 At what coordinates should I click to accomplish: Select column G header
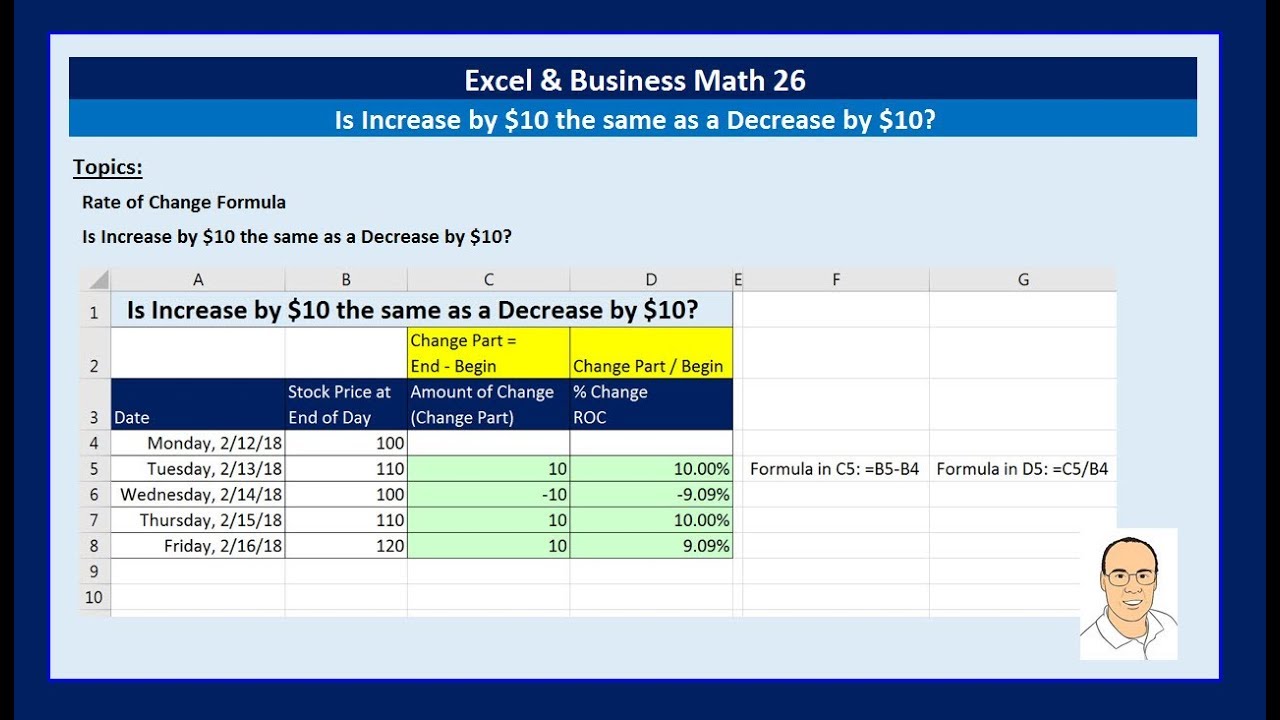[1023, 279]
